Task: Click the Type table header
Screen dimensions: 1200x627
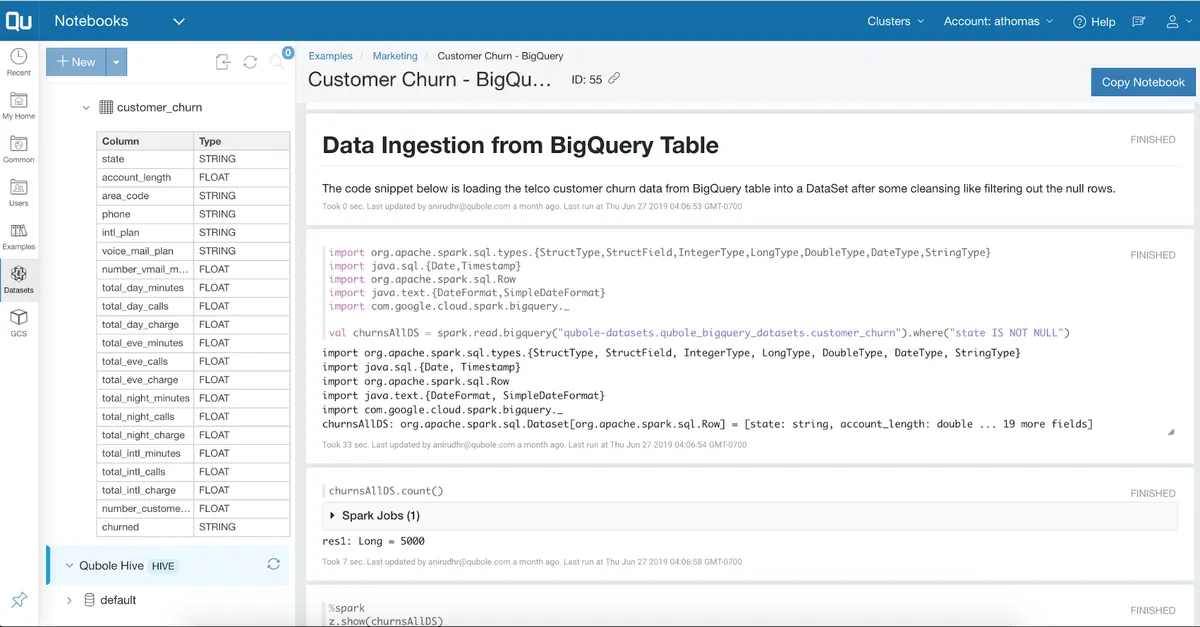Action: coord(242,141)
